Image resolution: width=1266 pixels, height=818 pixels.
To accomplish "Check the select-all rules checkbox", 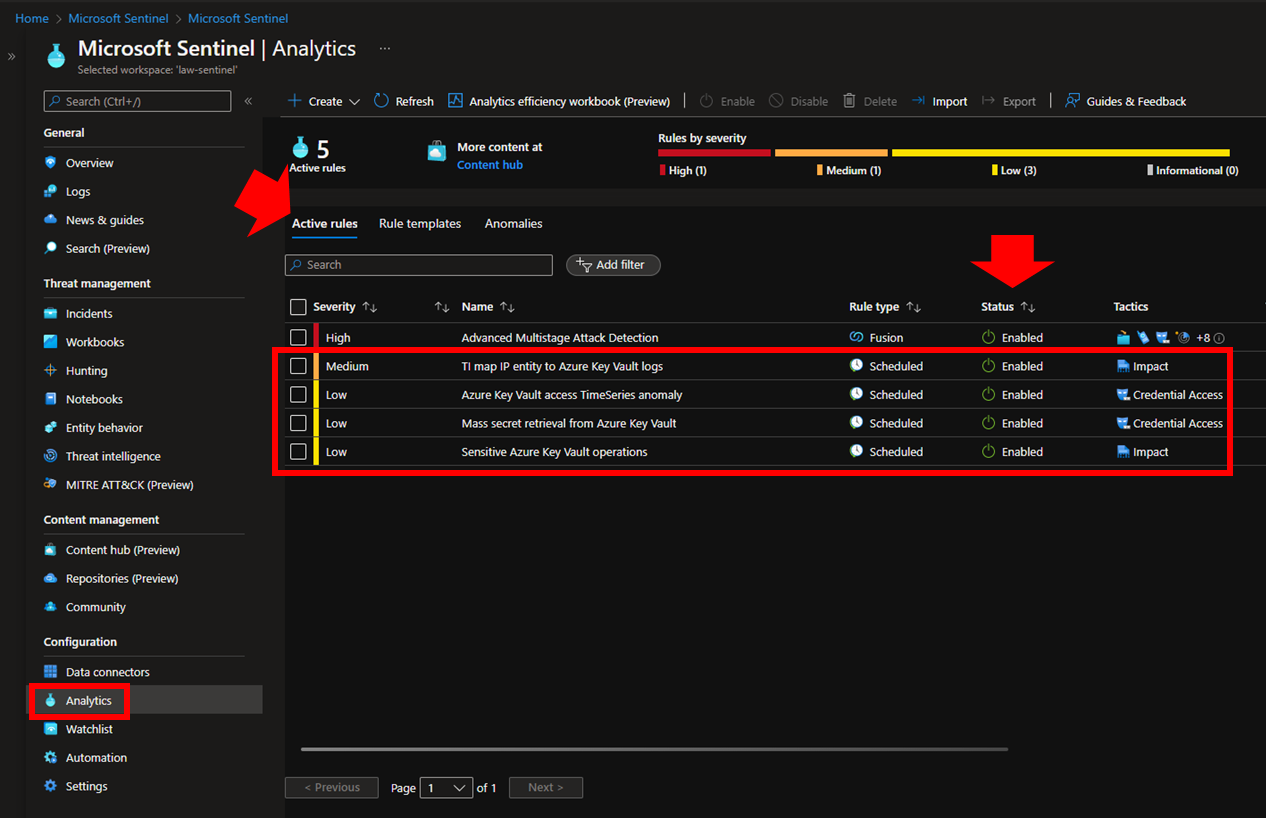I will [x=298, y=307].
